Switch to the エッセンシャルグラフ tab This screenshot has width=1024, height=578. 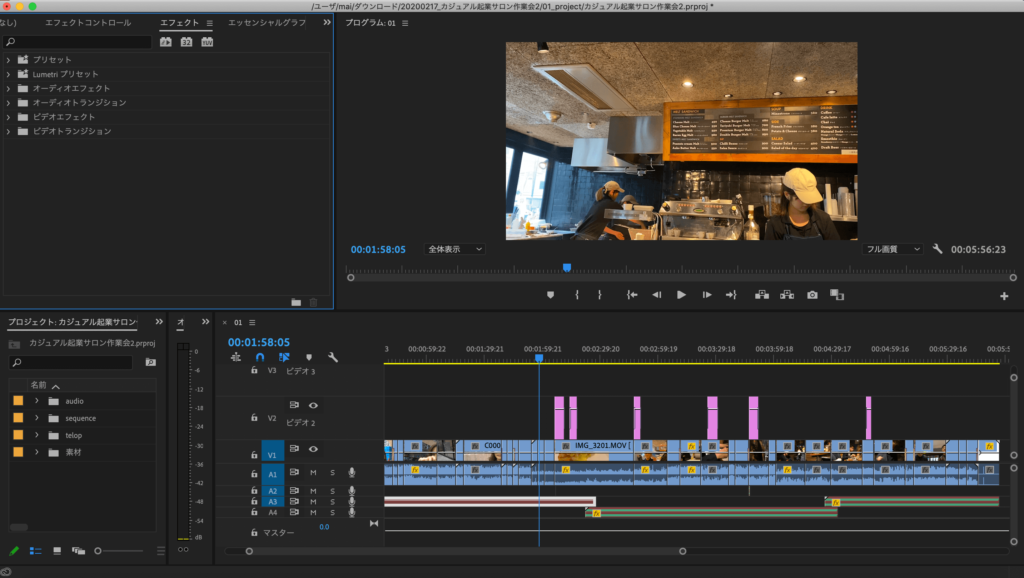pyautogui.click(x=267, y=23)
